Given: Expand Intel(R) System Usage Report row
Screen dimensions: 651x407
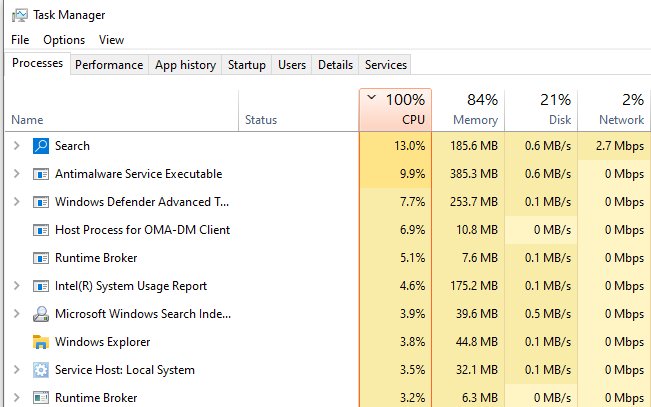Looking at the screenshot, I should pos(17,286).
